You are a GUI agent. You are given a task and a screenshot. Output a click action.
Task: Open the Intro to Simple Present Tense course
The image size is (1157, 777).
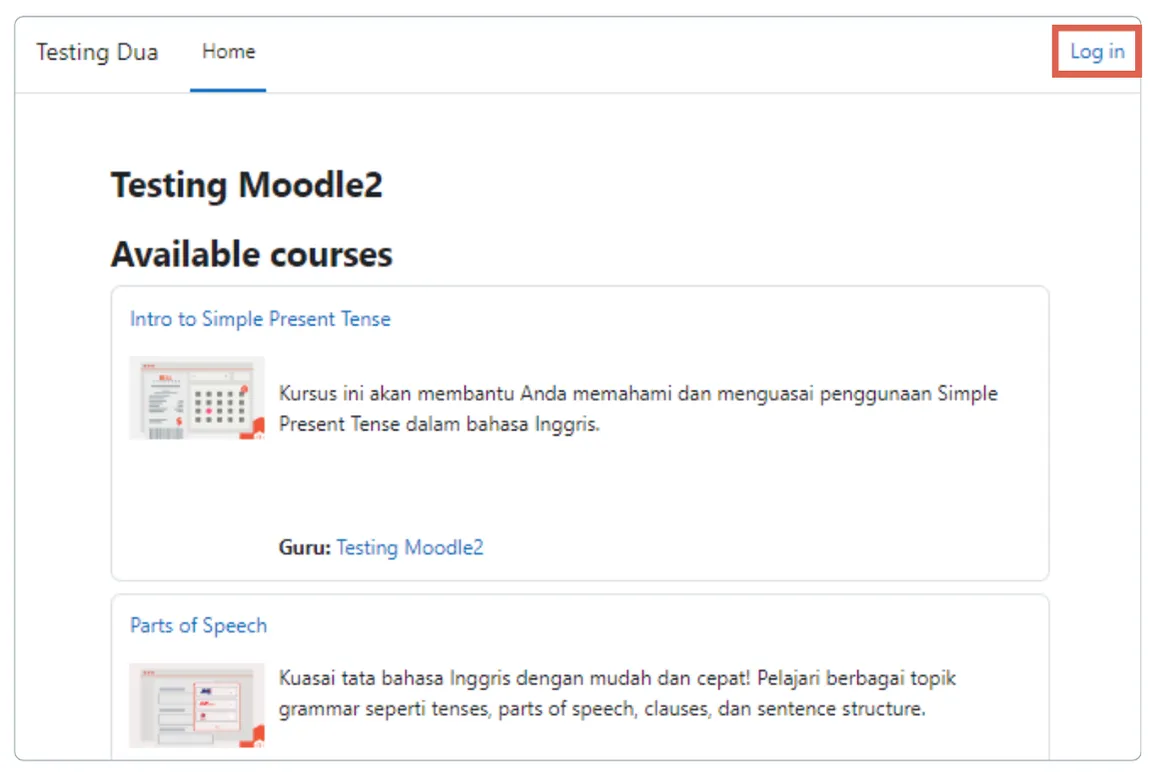click(x=260, y=319)
